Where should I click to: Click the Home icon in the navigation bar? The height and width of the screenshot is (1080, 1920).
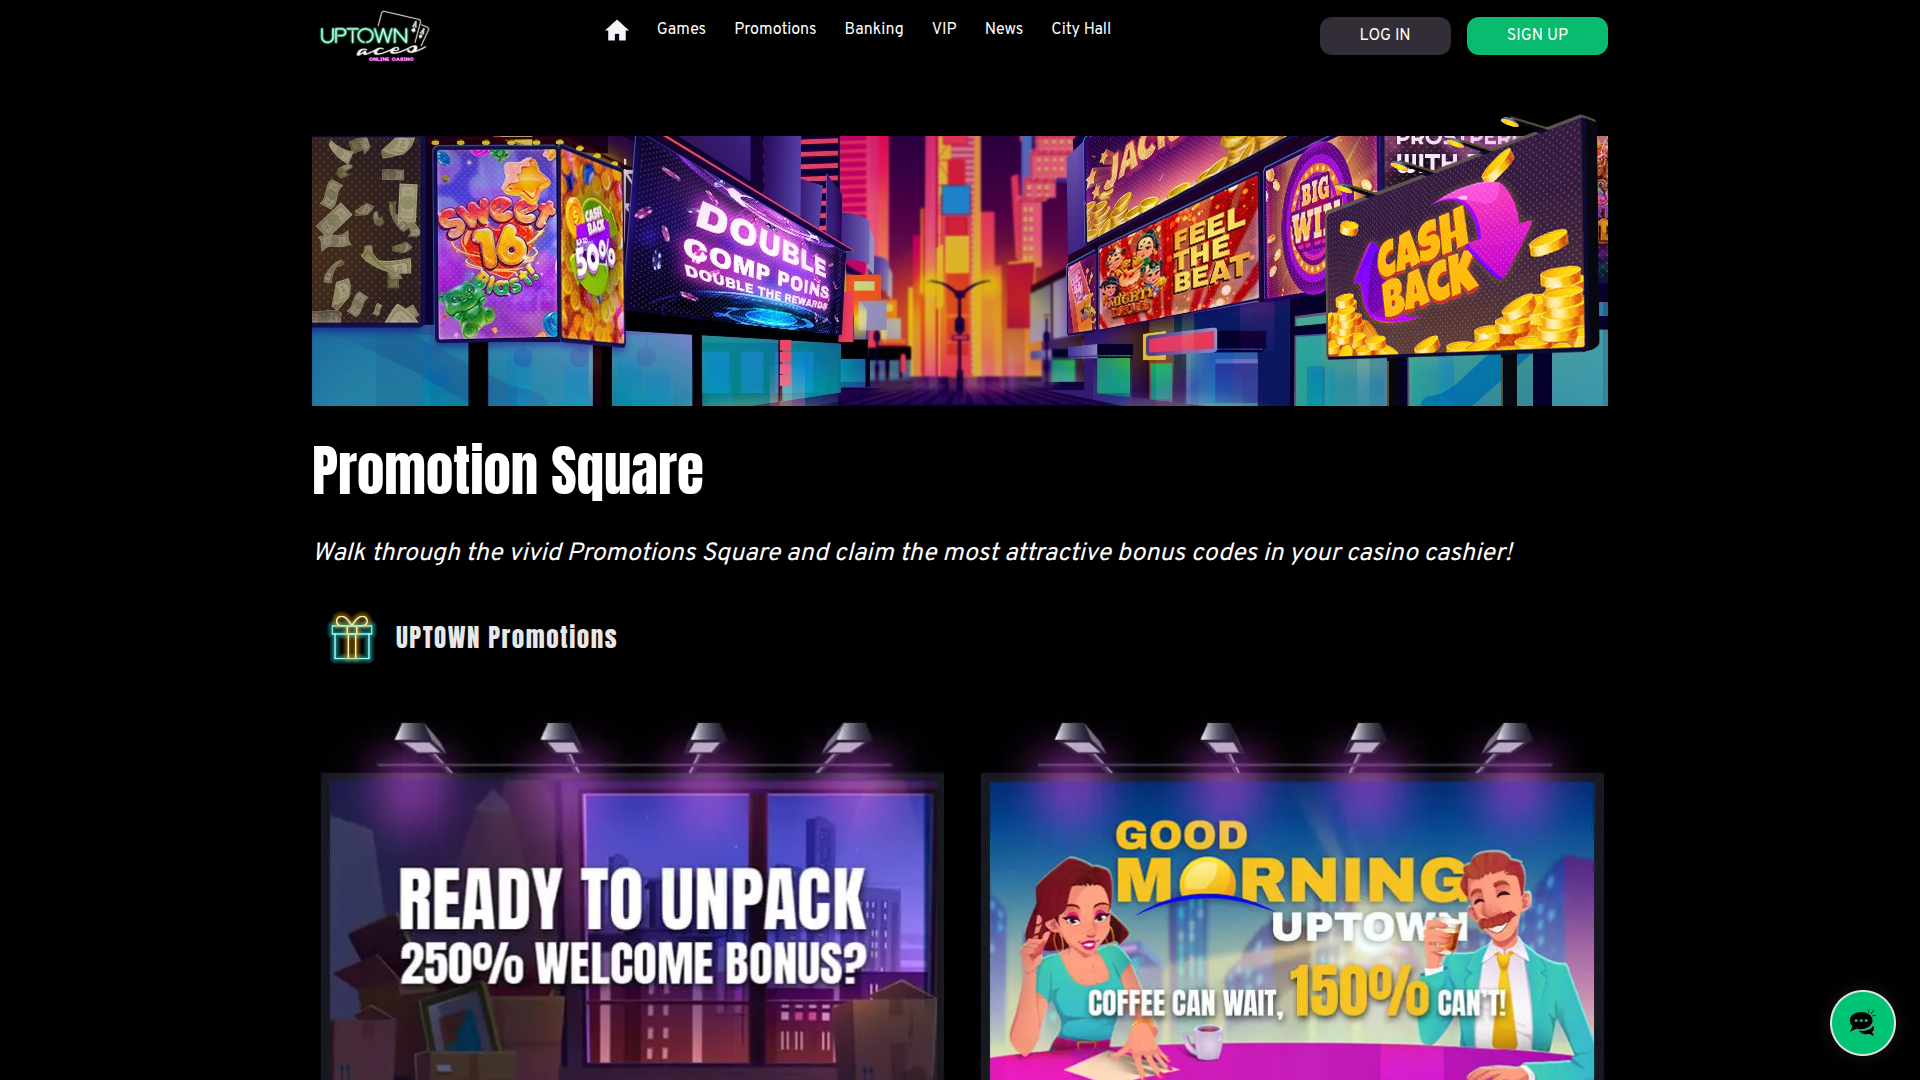click(x=616, y=29)
